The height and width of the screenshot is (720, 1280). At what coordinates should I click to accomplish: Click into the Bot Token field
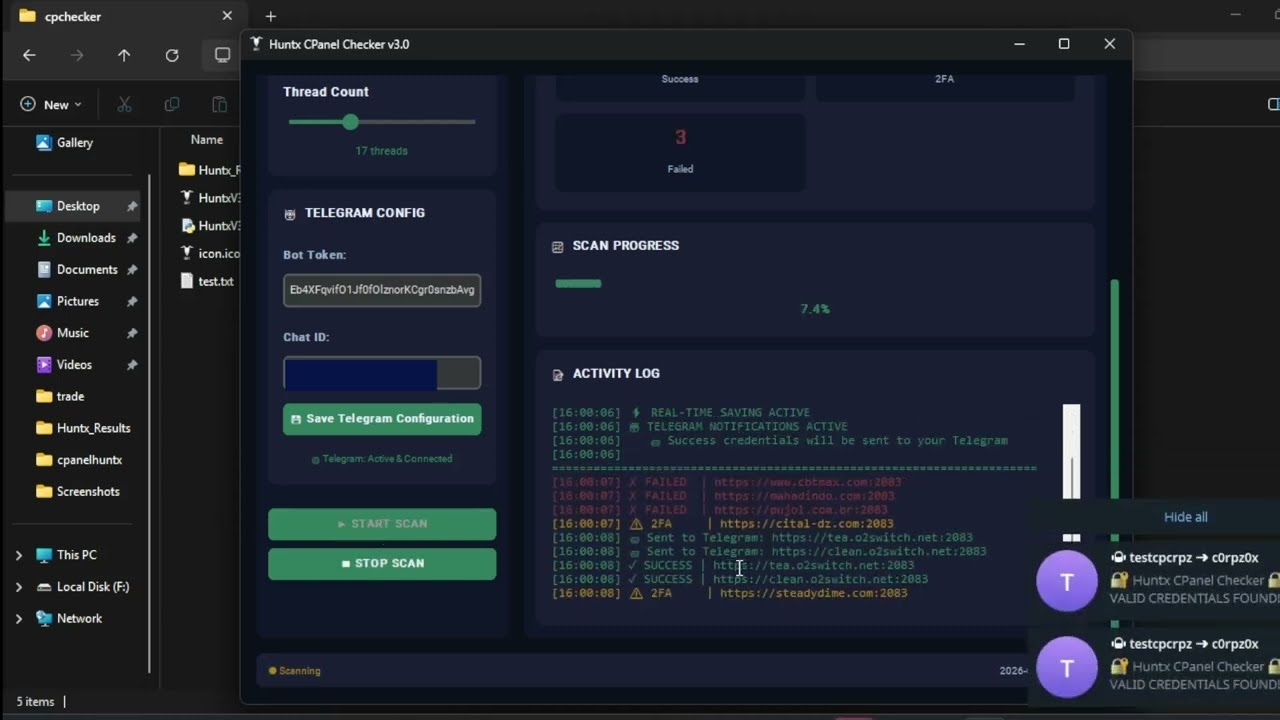pyautogui.click(x=382, y=290)
